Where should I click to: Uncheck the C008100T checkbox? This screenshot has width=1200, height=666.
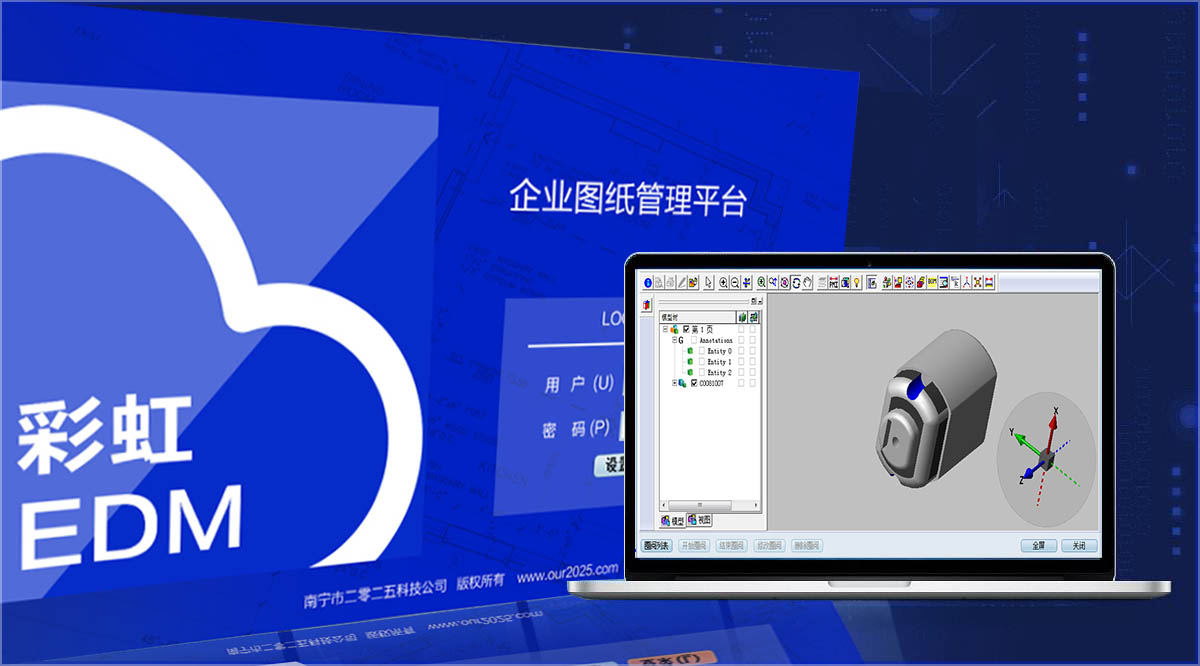(x=694, y=383)
